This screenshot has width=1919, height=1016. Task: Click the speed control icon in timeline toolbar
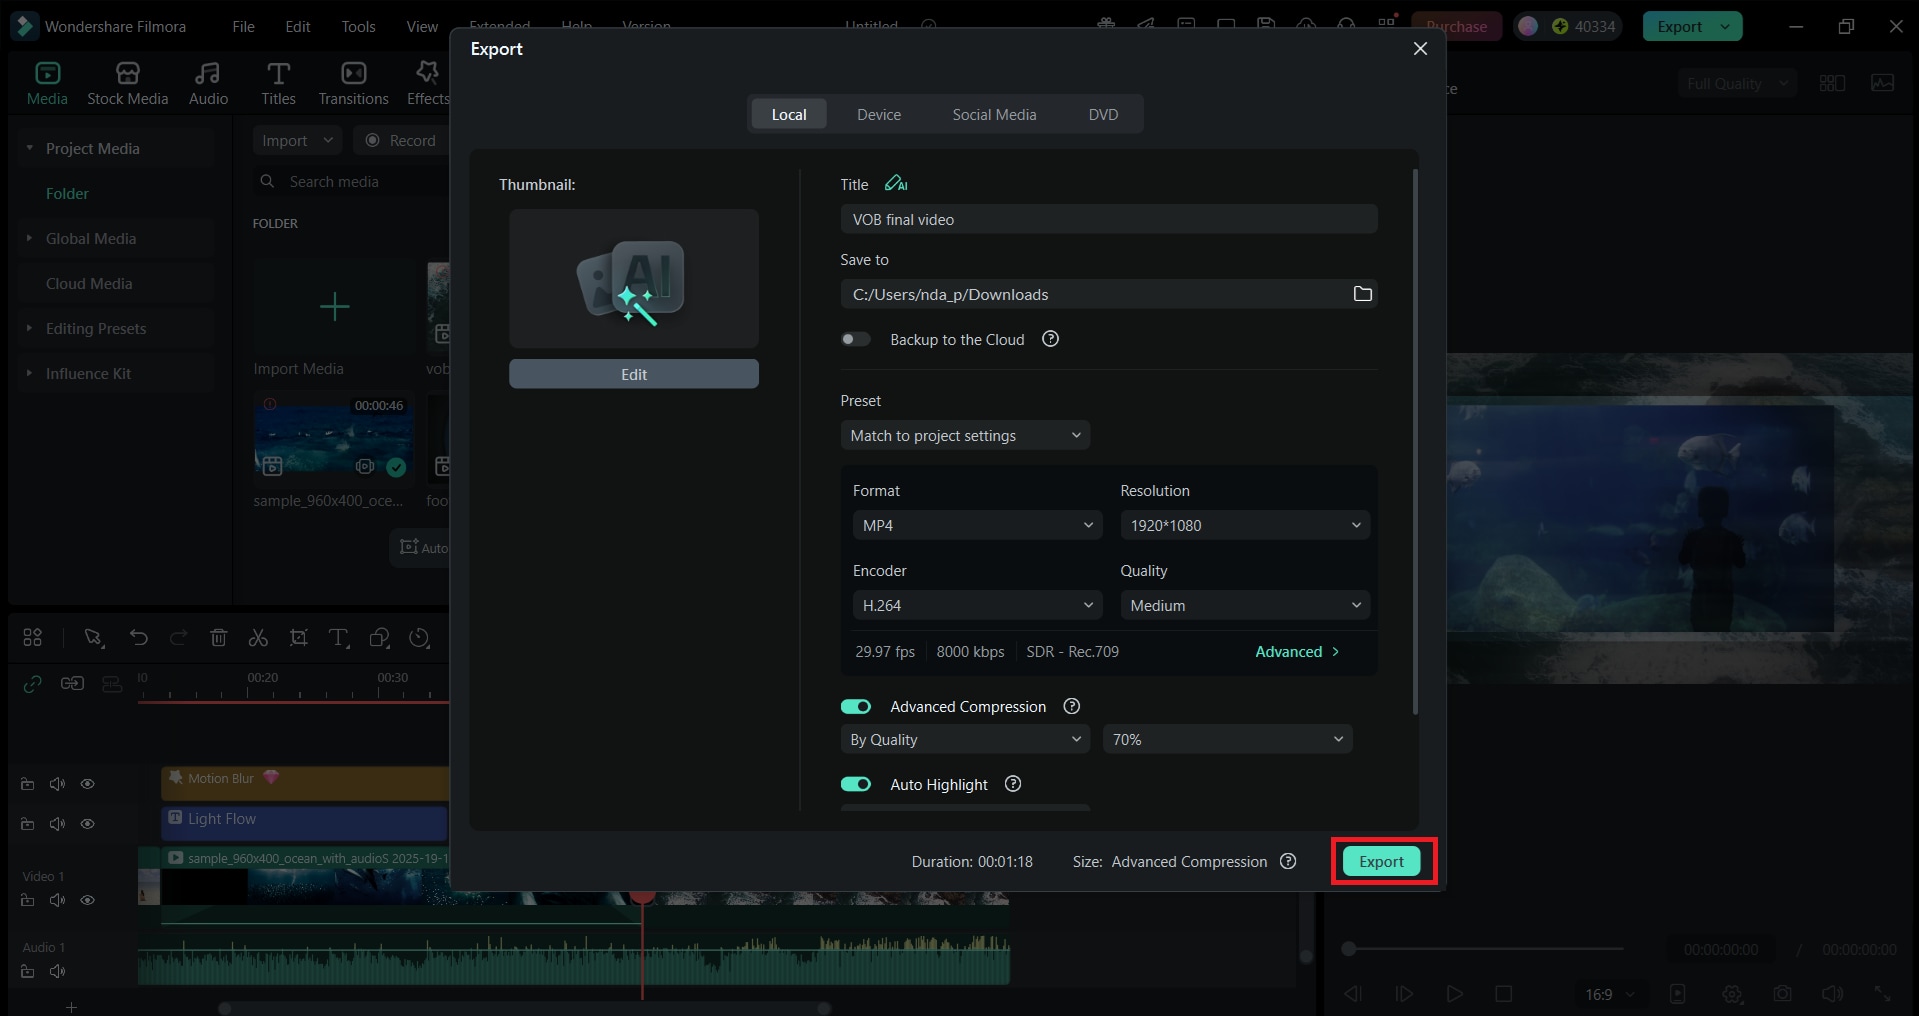pos(420,638)
